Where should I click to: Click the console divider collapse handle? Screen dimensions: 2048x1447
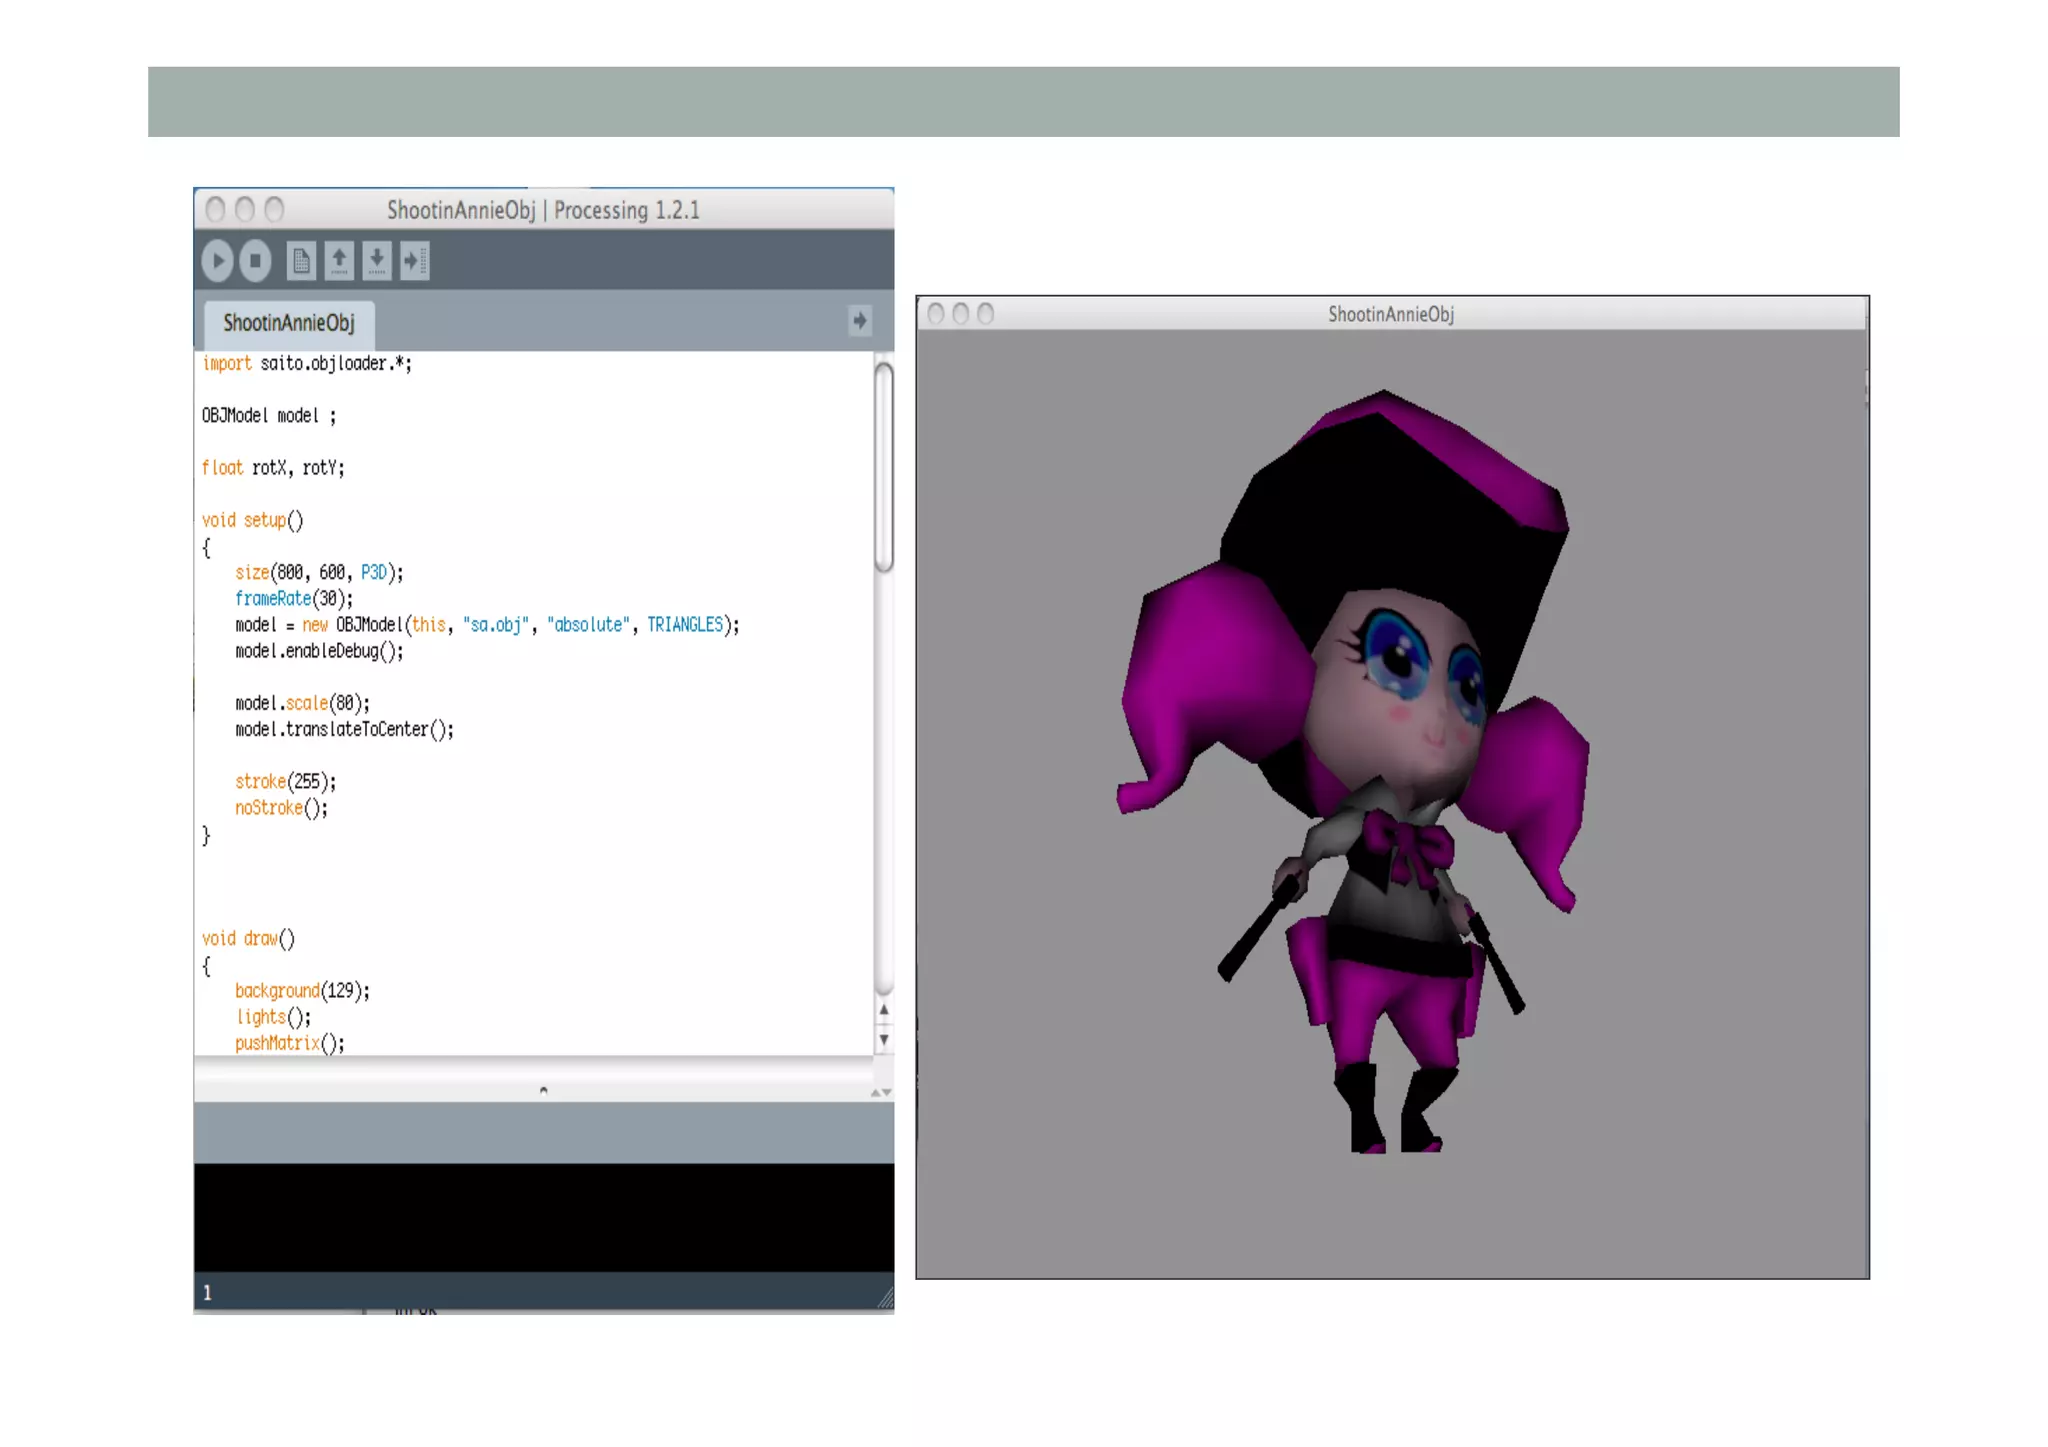tap(543, 1090)
